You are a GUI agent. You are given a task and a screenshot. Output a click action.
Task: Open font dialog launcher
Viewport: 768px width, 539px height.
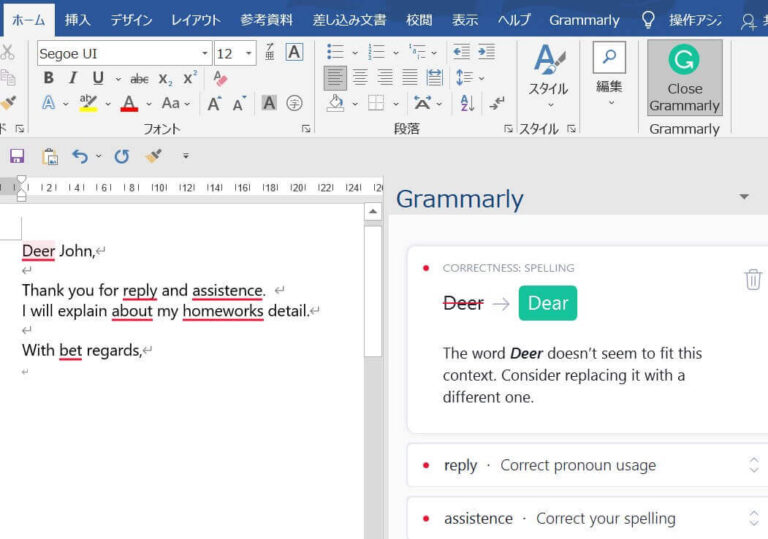(306, 128)
